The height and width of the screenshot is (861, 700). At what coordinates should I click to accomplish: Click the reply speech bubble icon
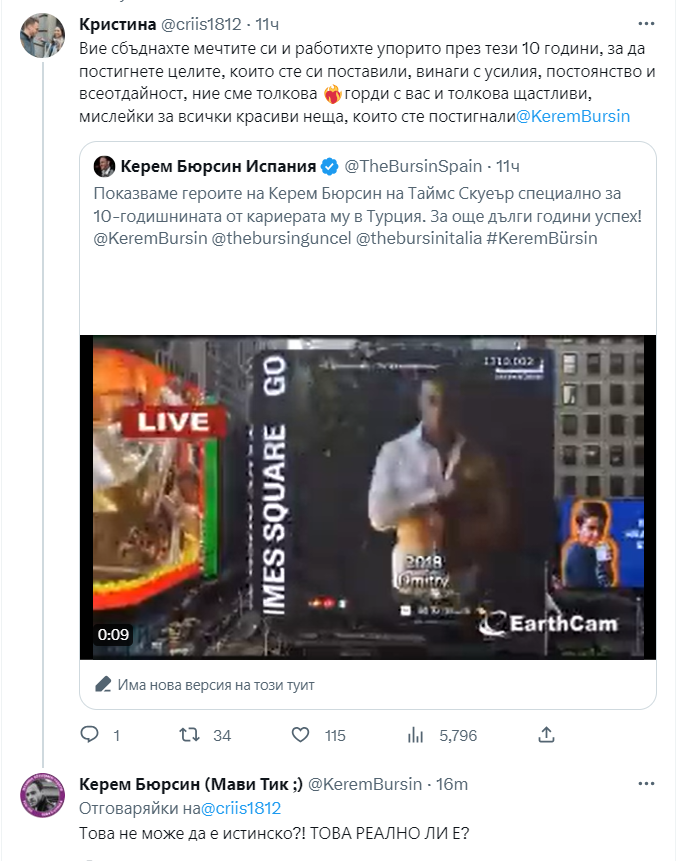[x=90, y=735]
